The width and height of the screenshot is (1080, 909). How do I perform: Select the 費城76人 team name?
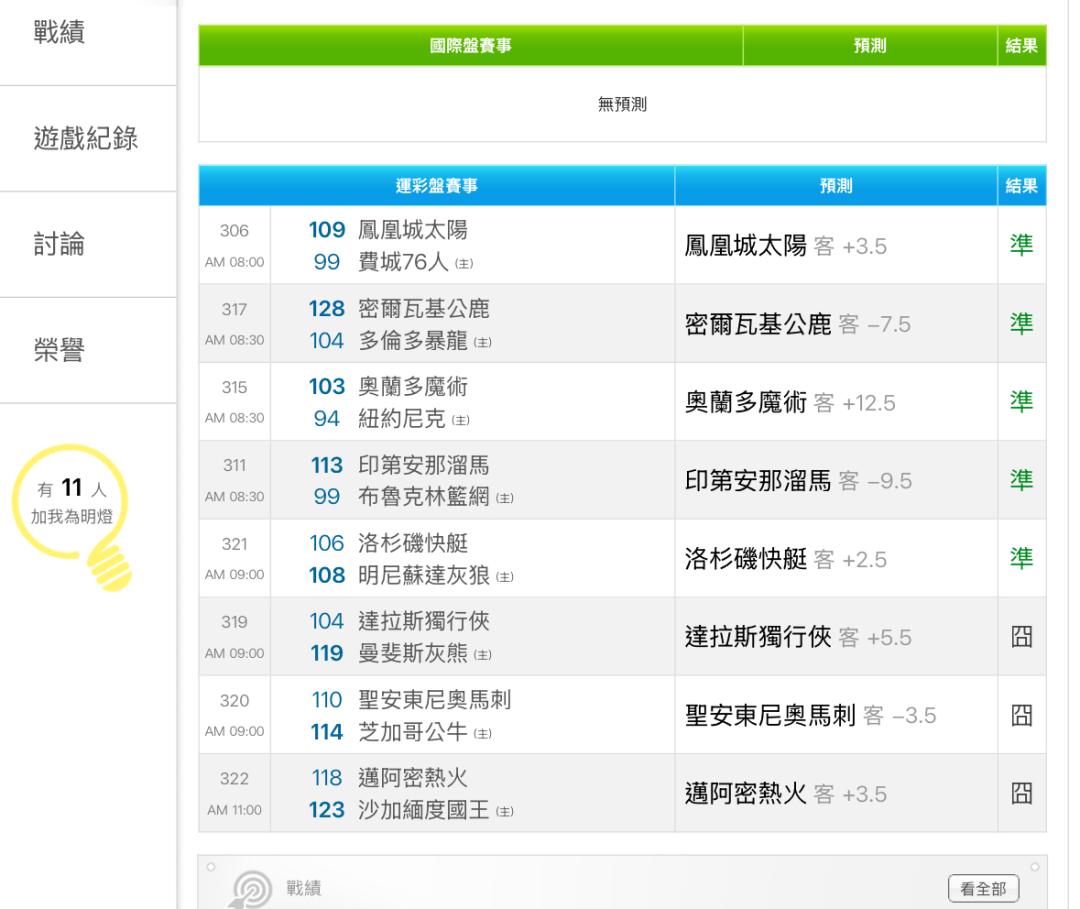[404, 262]
